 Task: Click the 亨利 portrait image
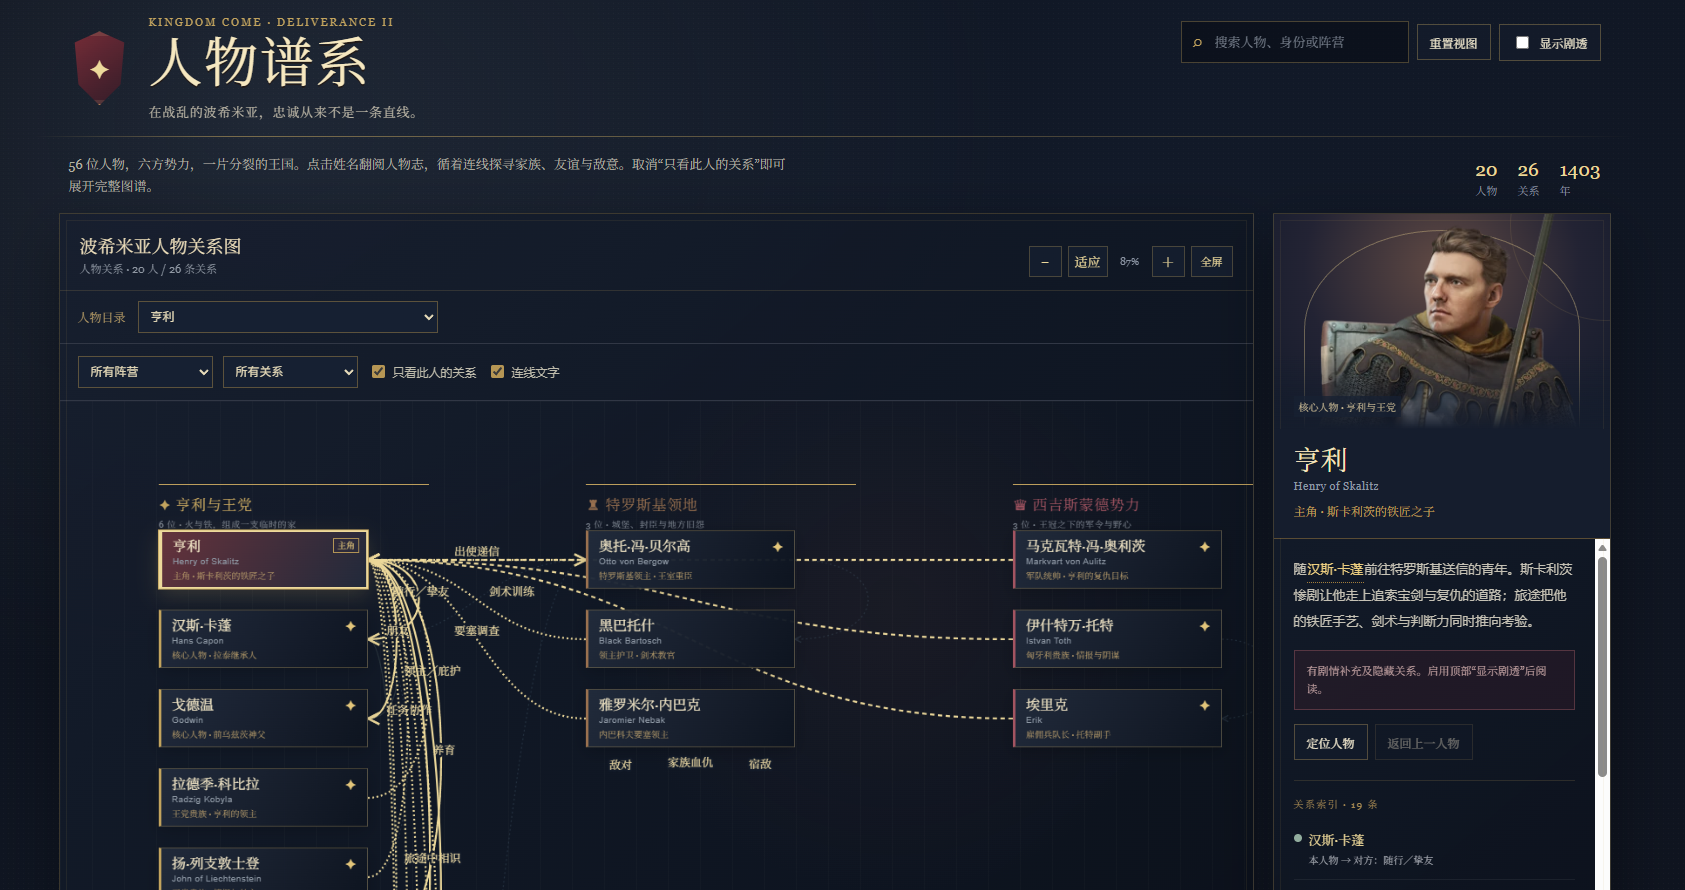click(1441, 320)
